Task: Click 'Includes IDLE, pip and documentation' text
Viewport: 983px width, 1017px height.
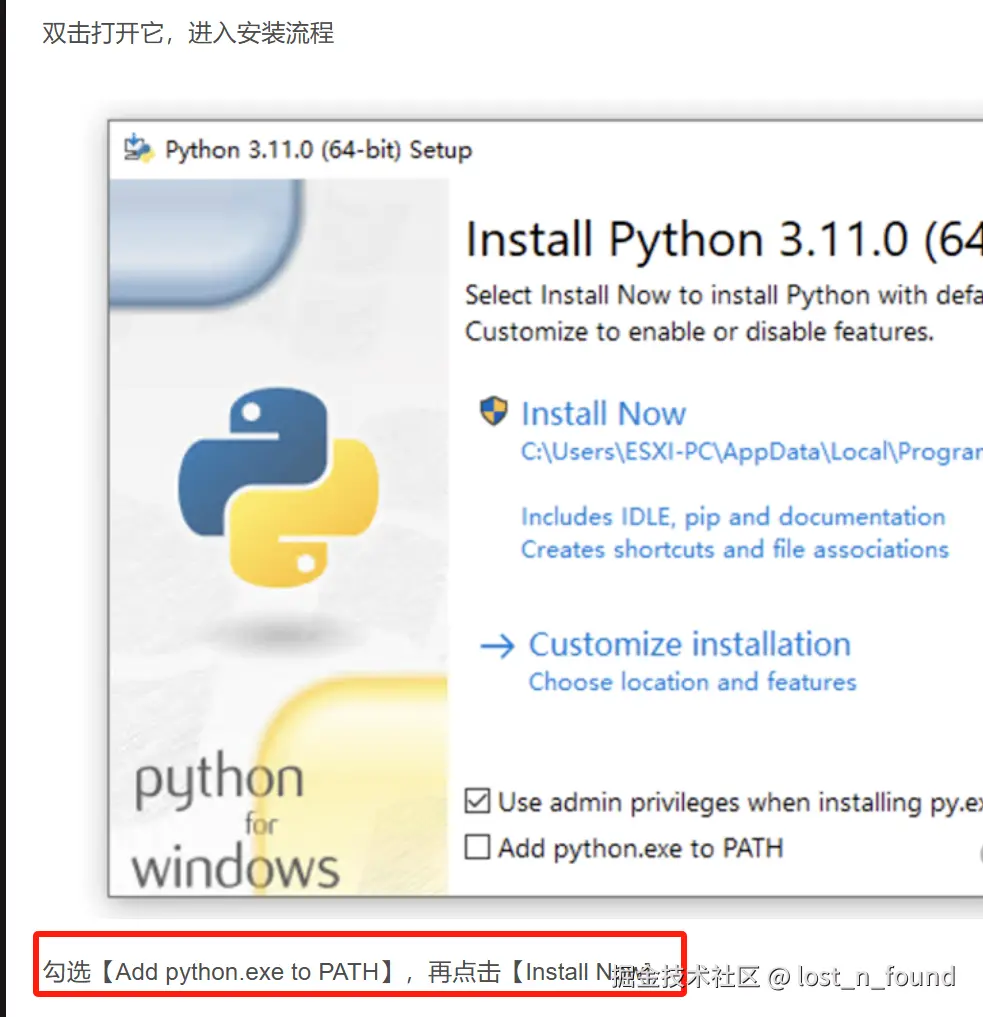Action: pyautogui.click(x=733, y=517)
